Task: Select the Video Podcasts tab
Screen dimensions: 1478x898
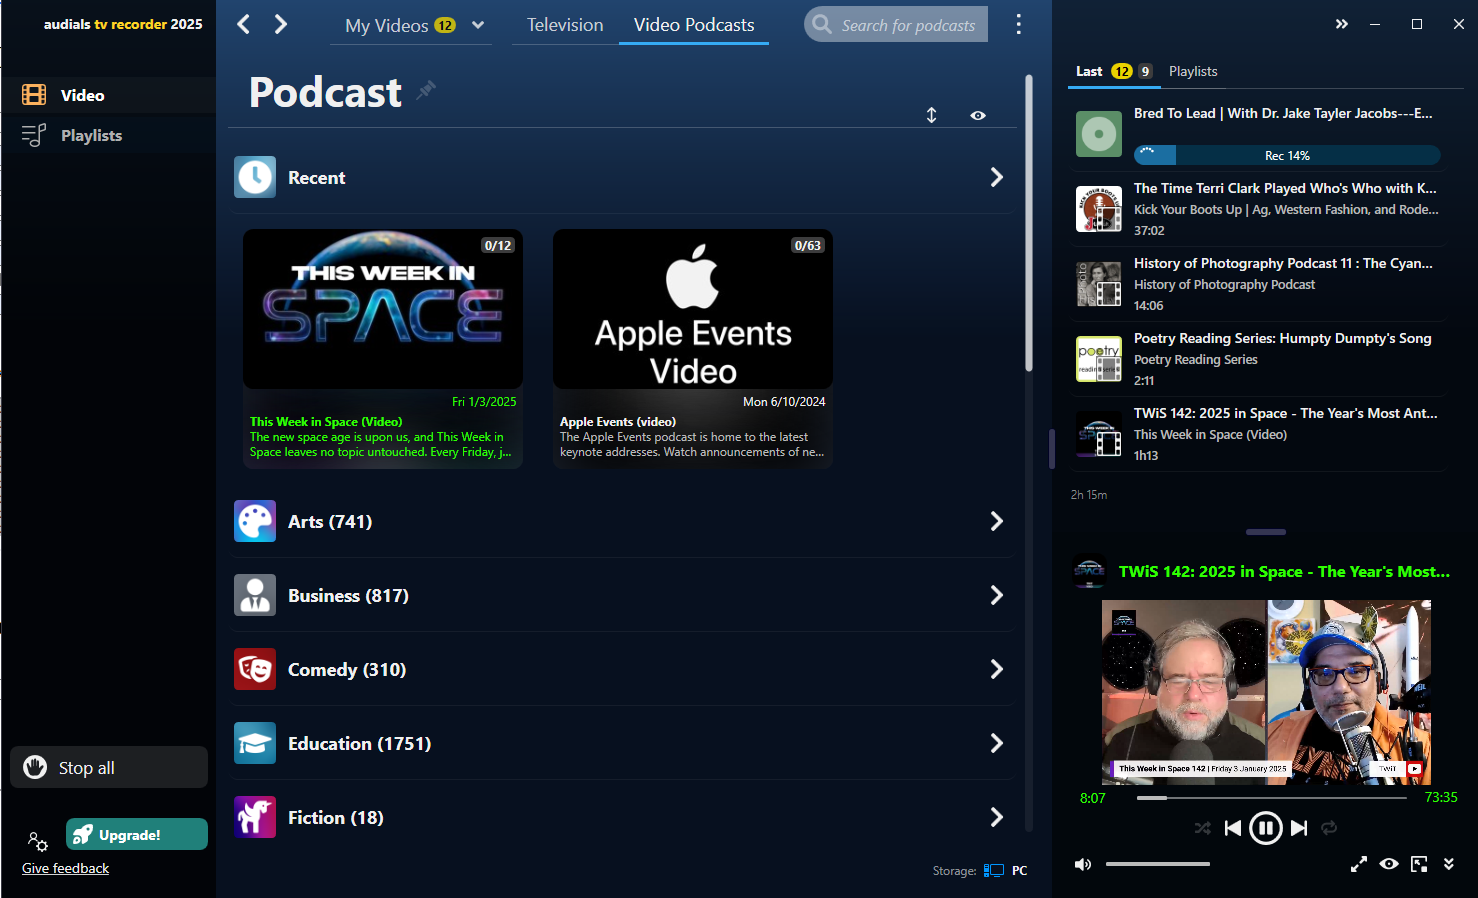Action: [694, 25]
